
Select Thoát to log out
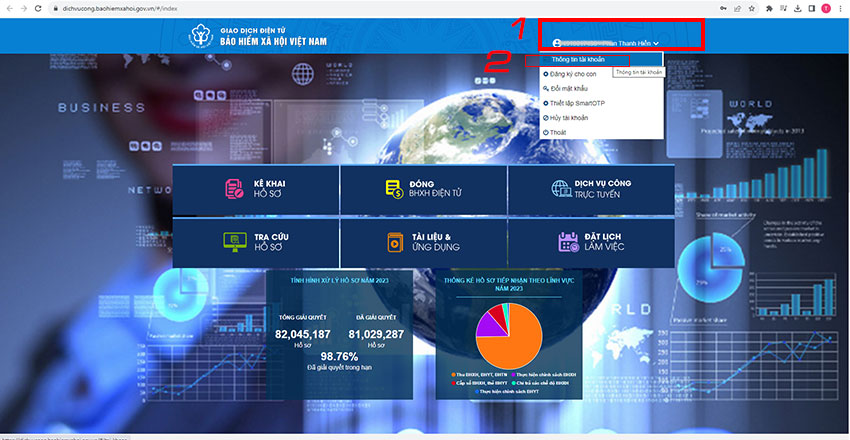601,132
